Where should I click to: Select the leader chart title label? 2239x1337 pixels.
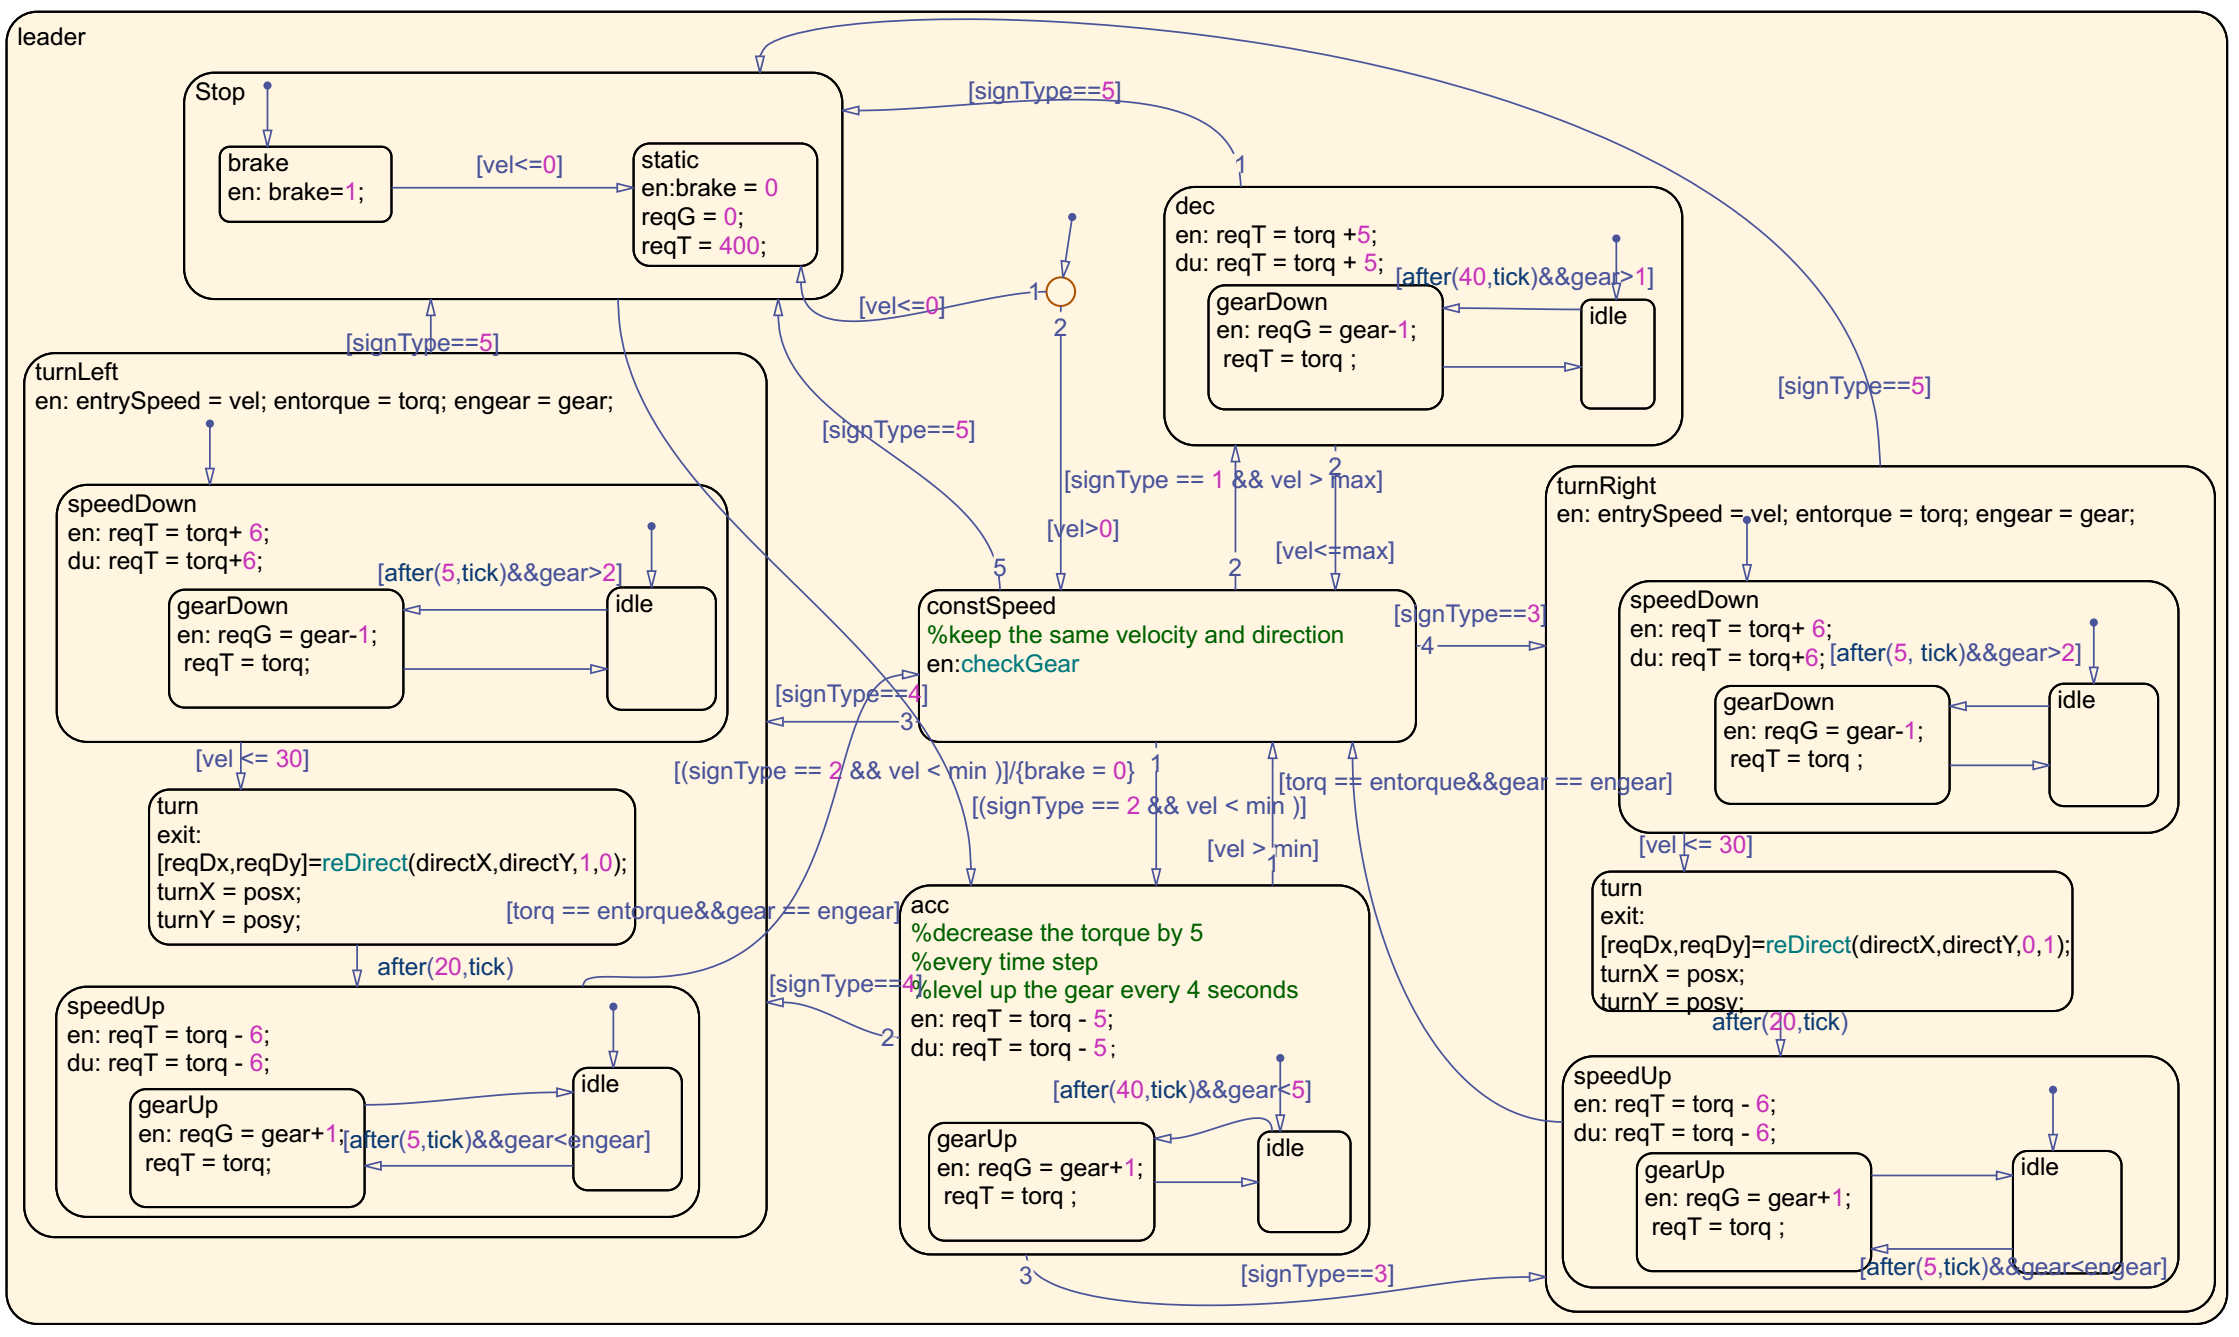[x=51, y=37]
